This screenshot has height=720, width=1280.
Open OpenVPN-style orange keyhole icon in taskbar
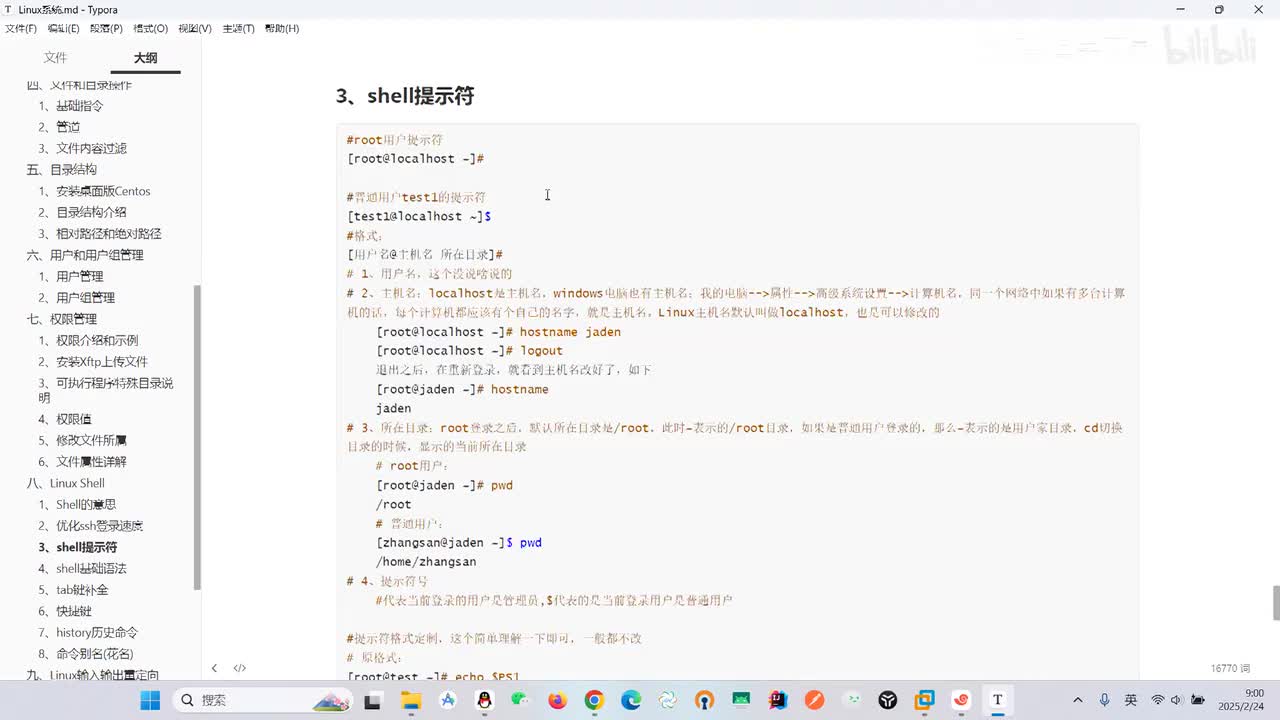point(704,700)
